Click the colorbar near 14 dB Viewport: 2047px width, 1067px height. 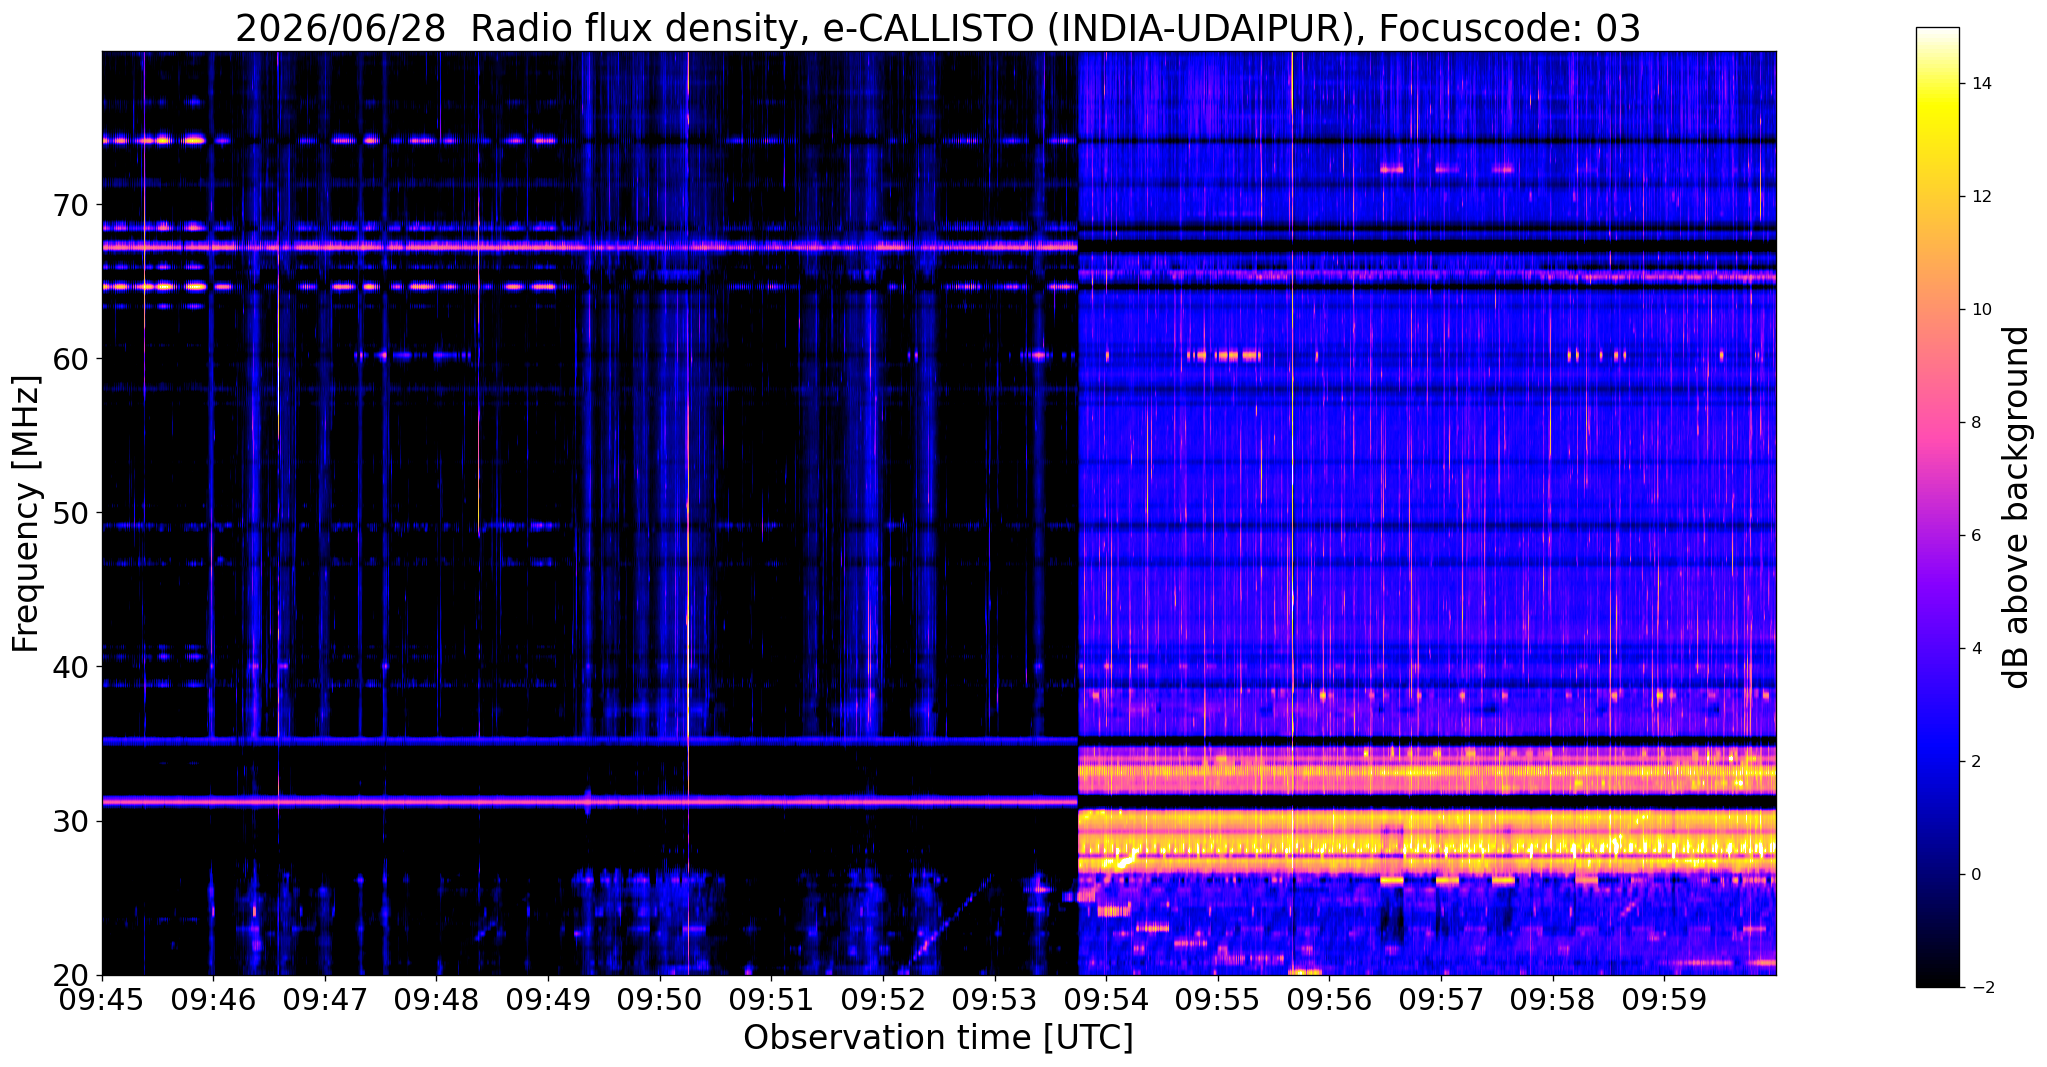[1937, 84]
